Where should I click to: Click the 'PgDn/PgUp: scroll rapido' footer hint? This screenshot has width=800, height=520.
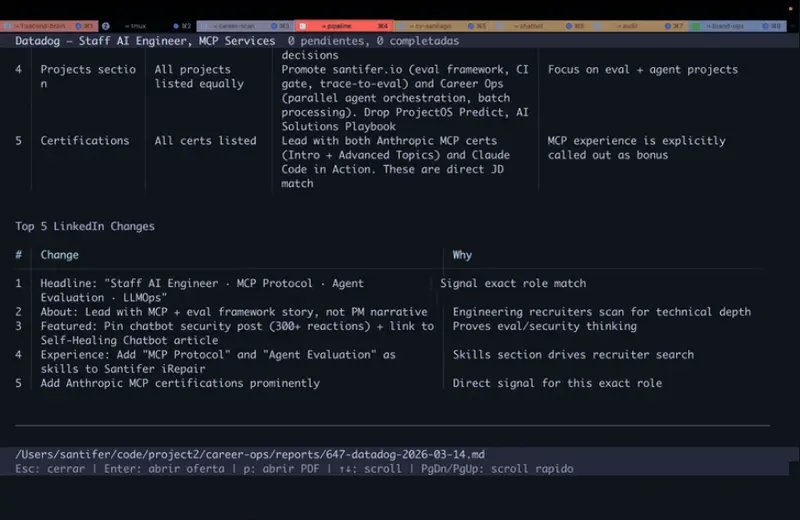coord(497,468)
